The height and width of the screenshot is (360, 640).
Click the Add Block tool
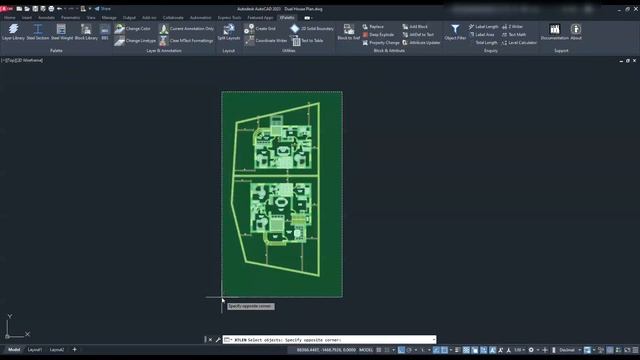click(x=415, y=27)
